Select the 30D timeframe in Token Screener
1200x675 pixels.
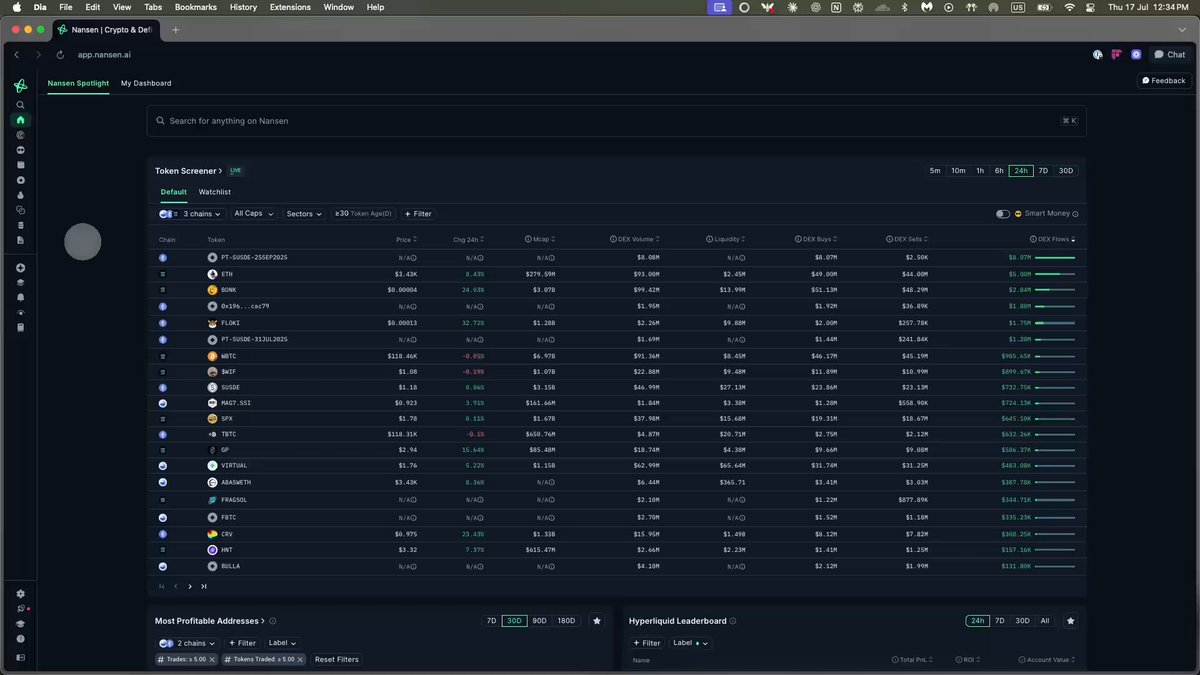click(x=1066, y=171)
